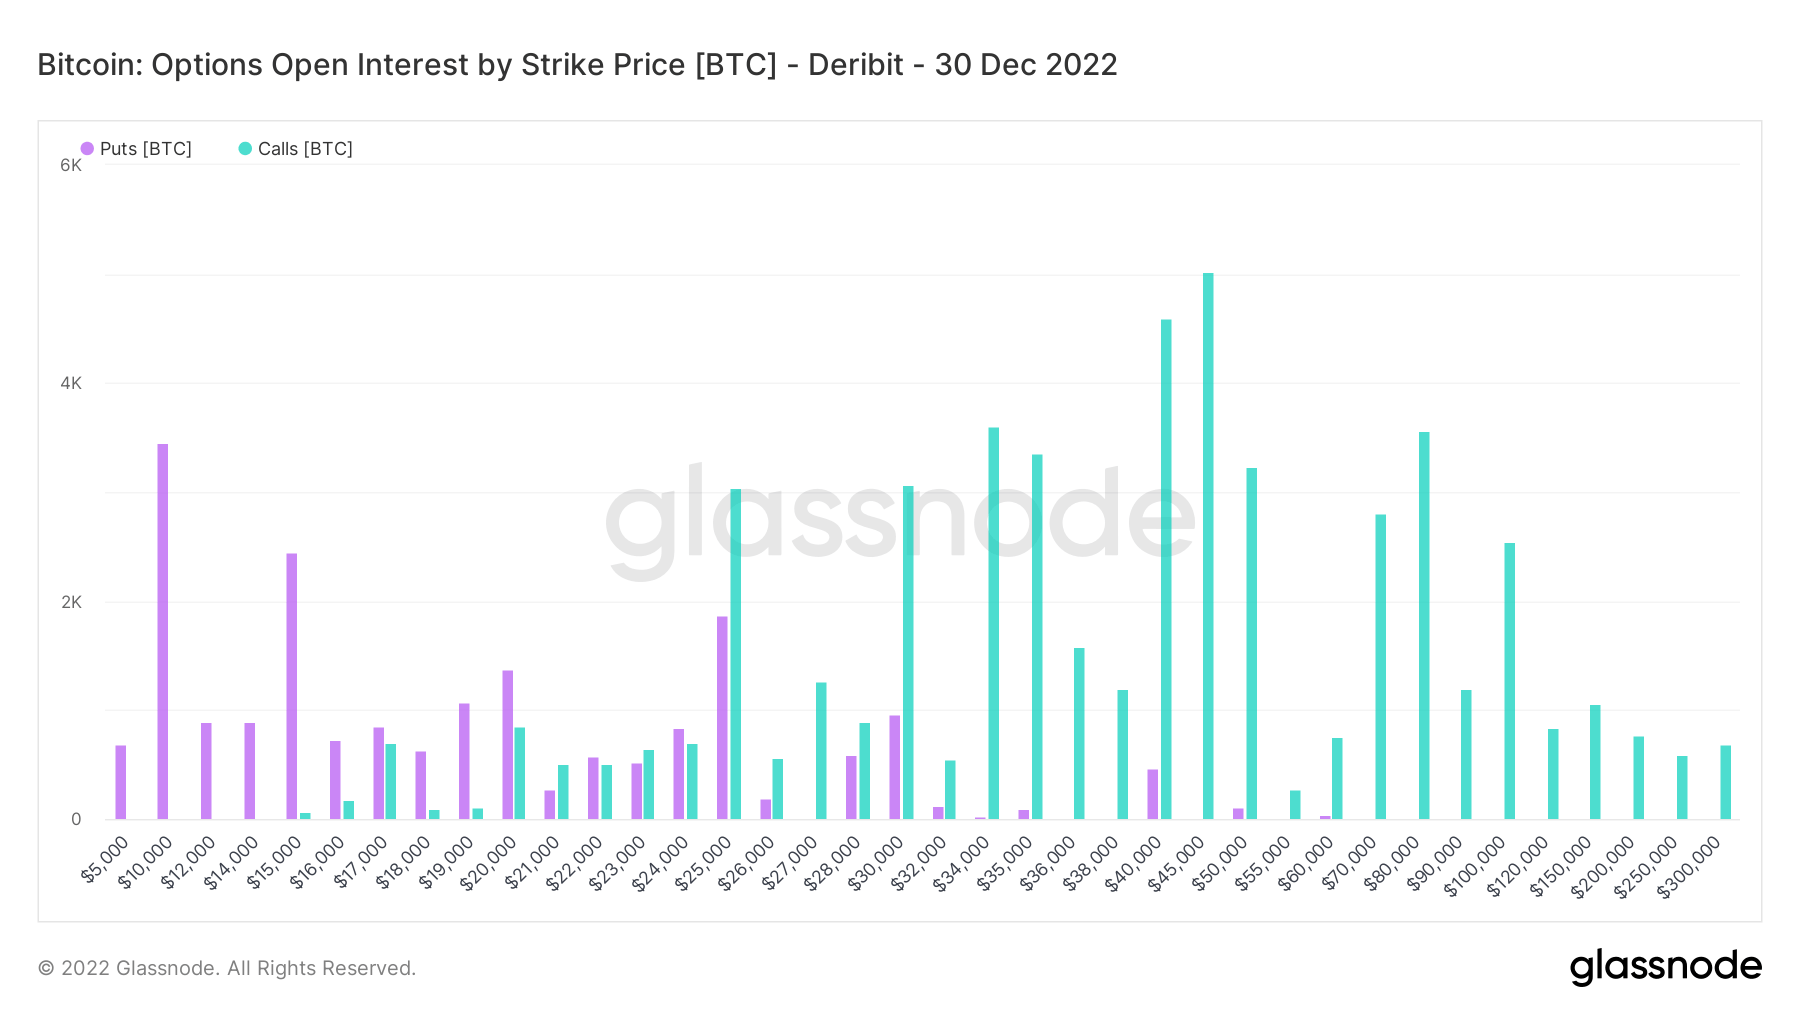Toggle the Calls [BTC] legend label

pos(305,149)
